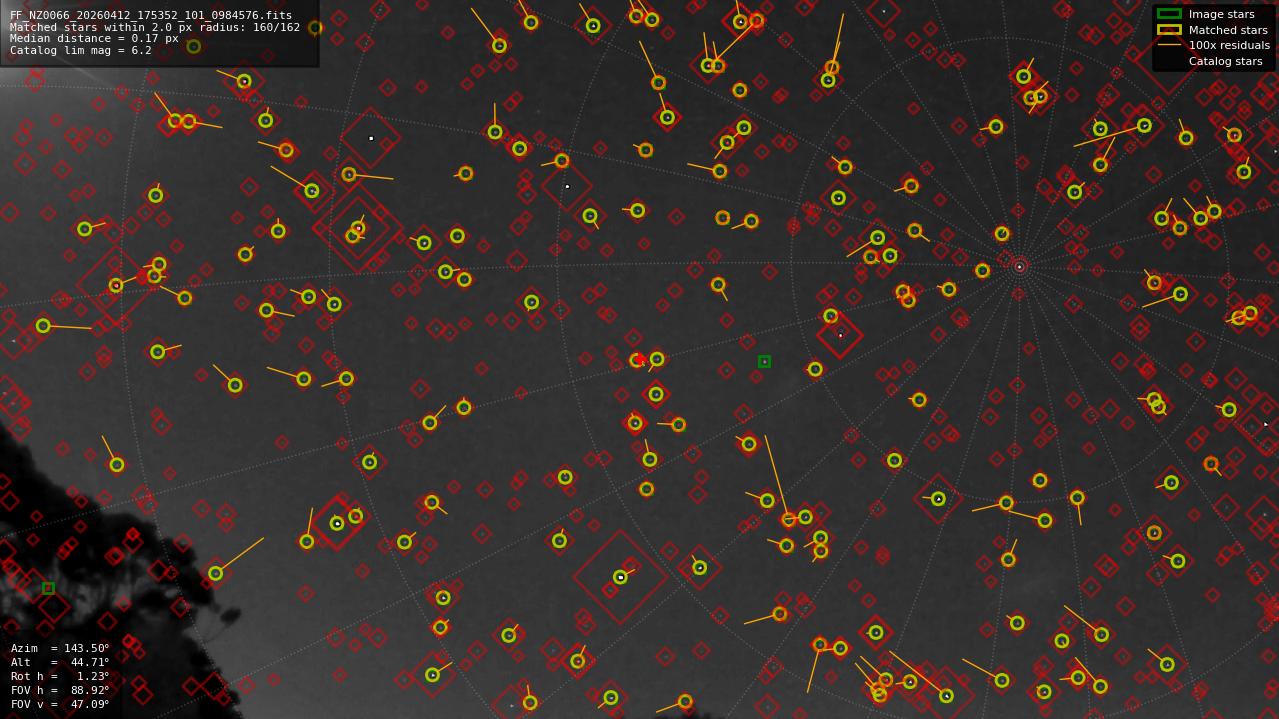Click the 'Azim = 143.50°' readout
Viewport: 1279px width, 719px height.
tap(60, 648)
